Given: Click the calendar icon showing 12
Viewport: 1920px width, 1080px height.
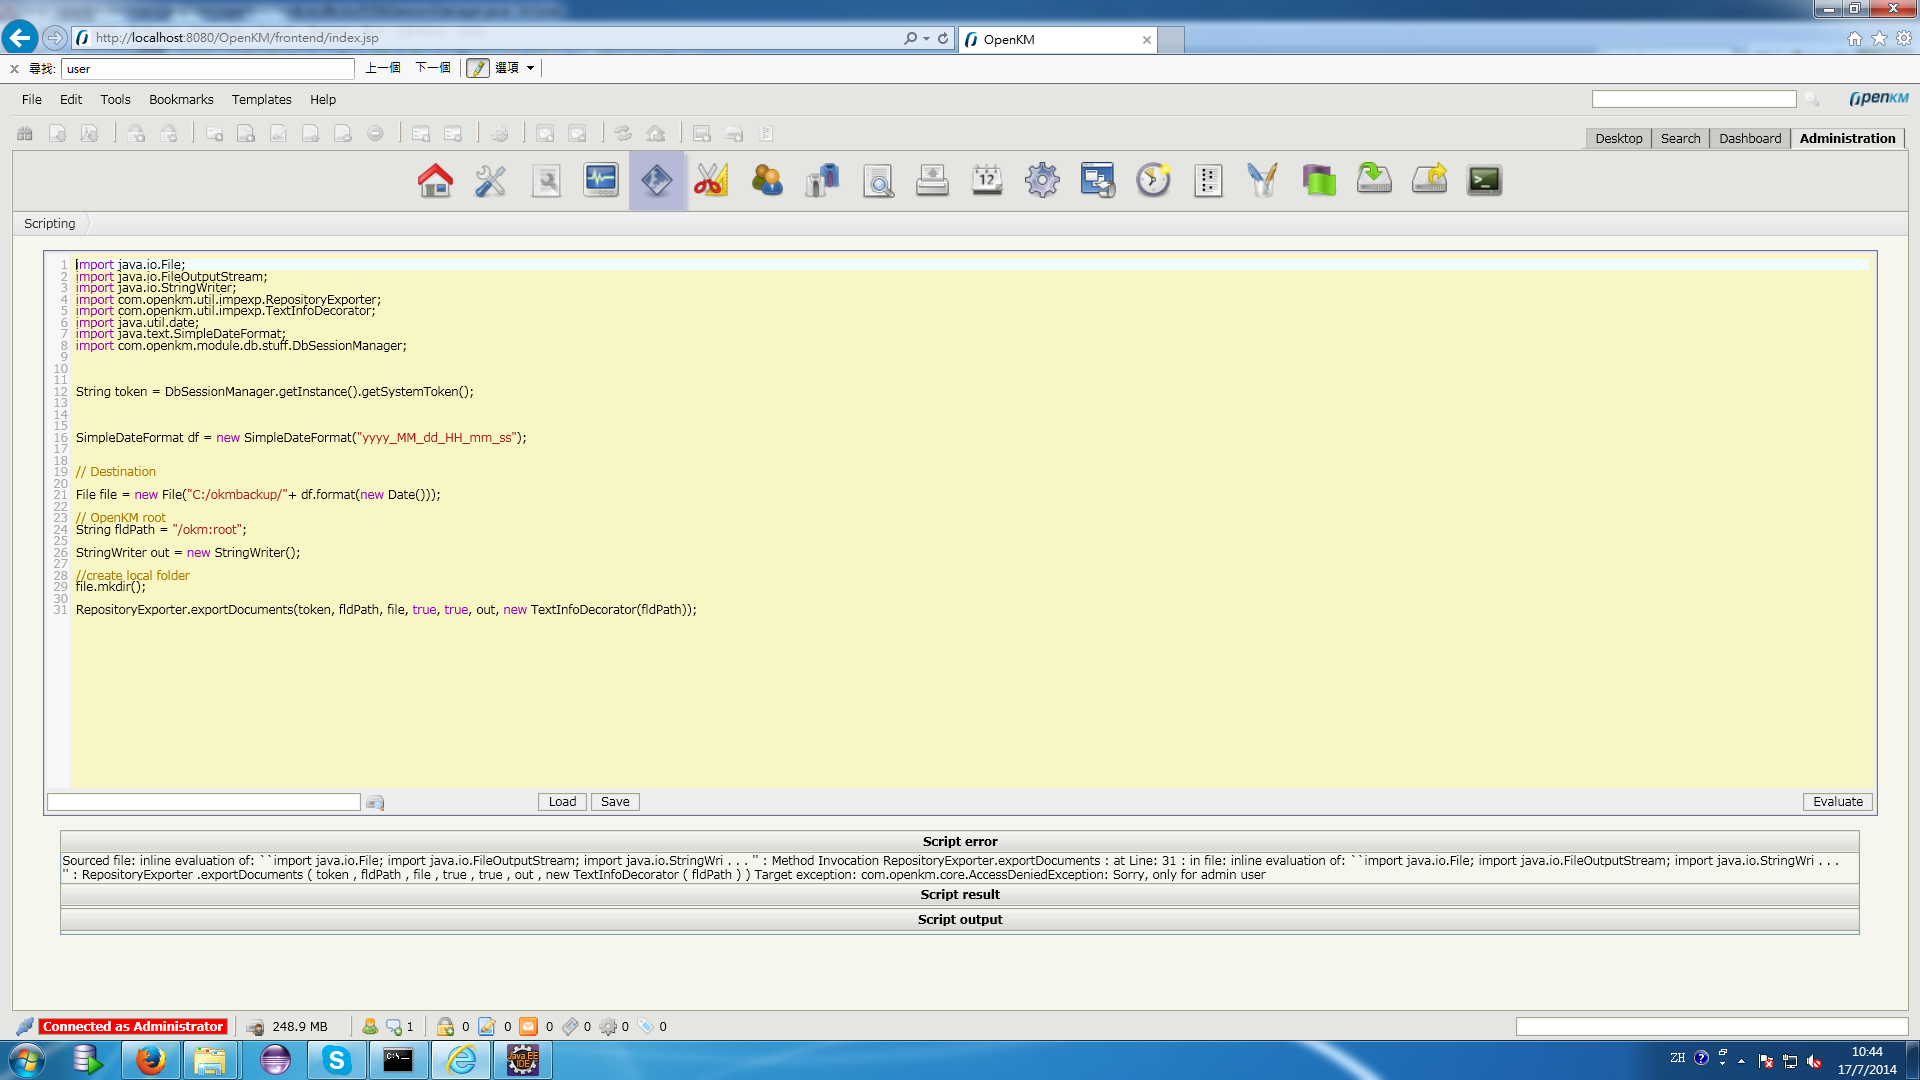Looking at the screenshot, I should 987,180.
